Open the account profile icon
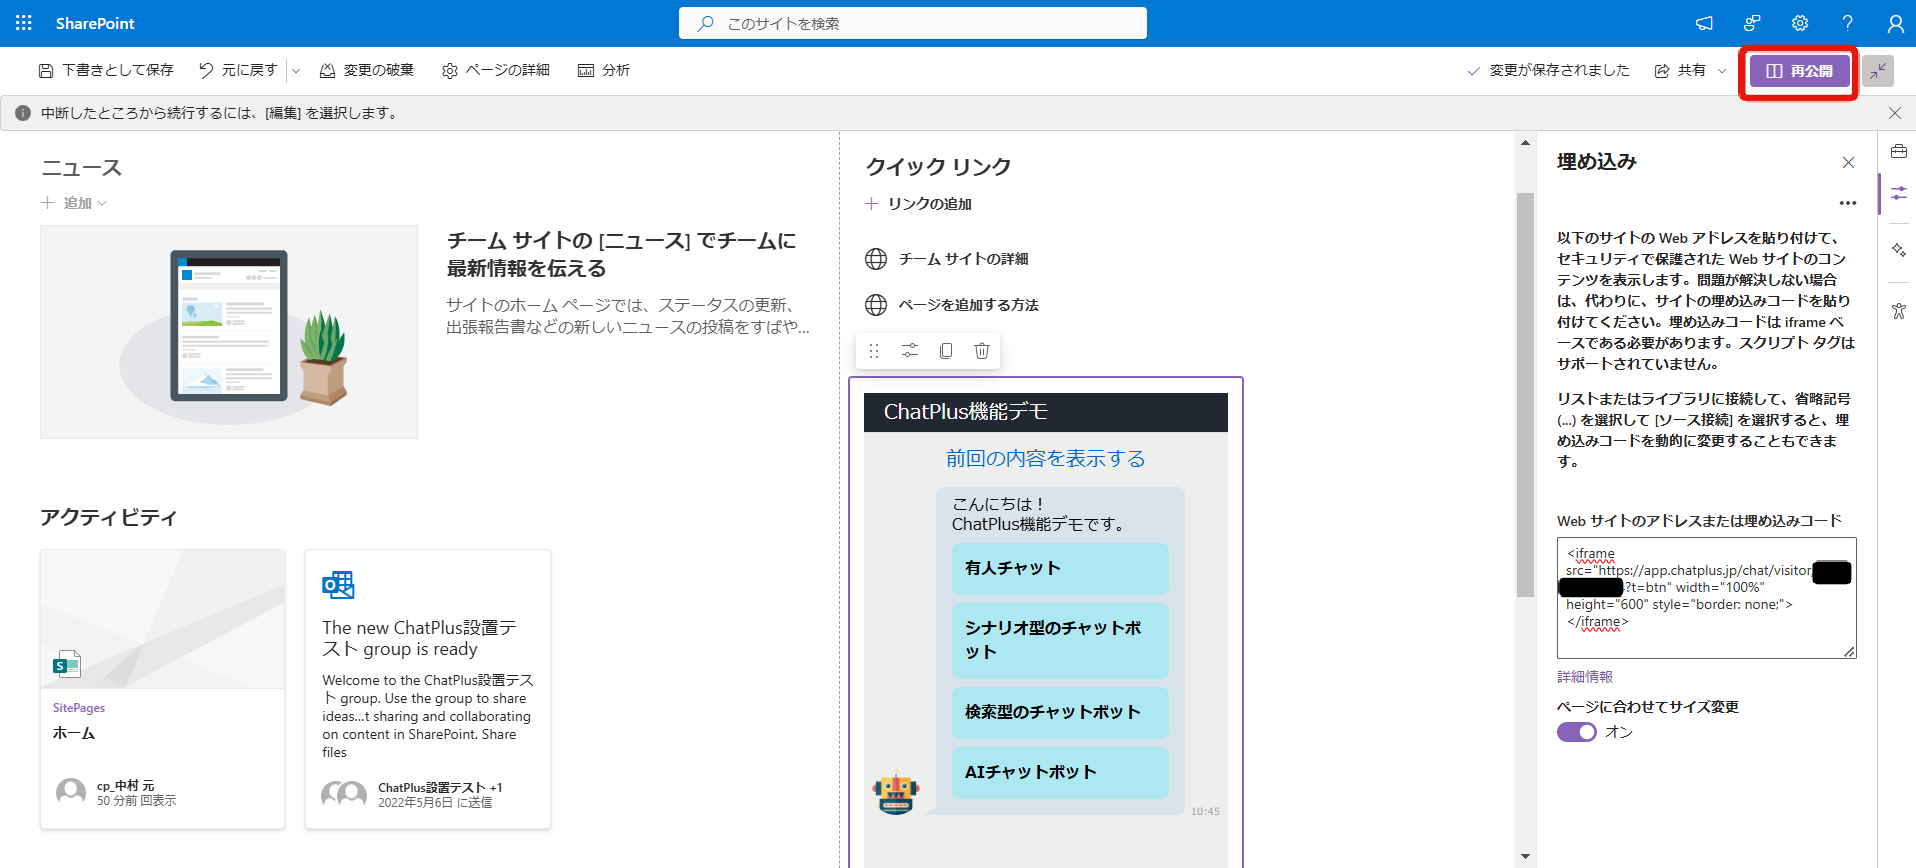 point(1895,23)
